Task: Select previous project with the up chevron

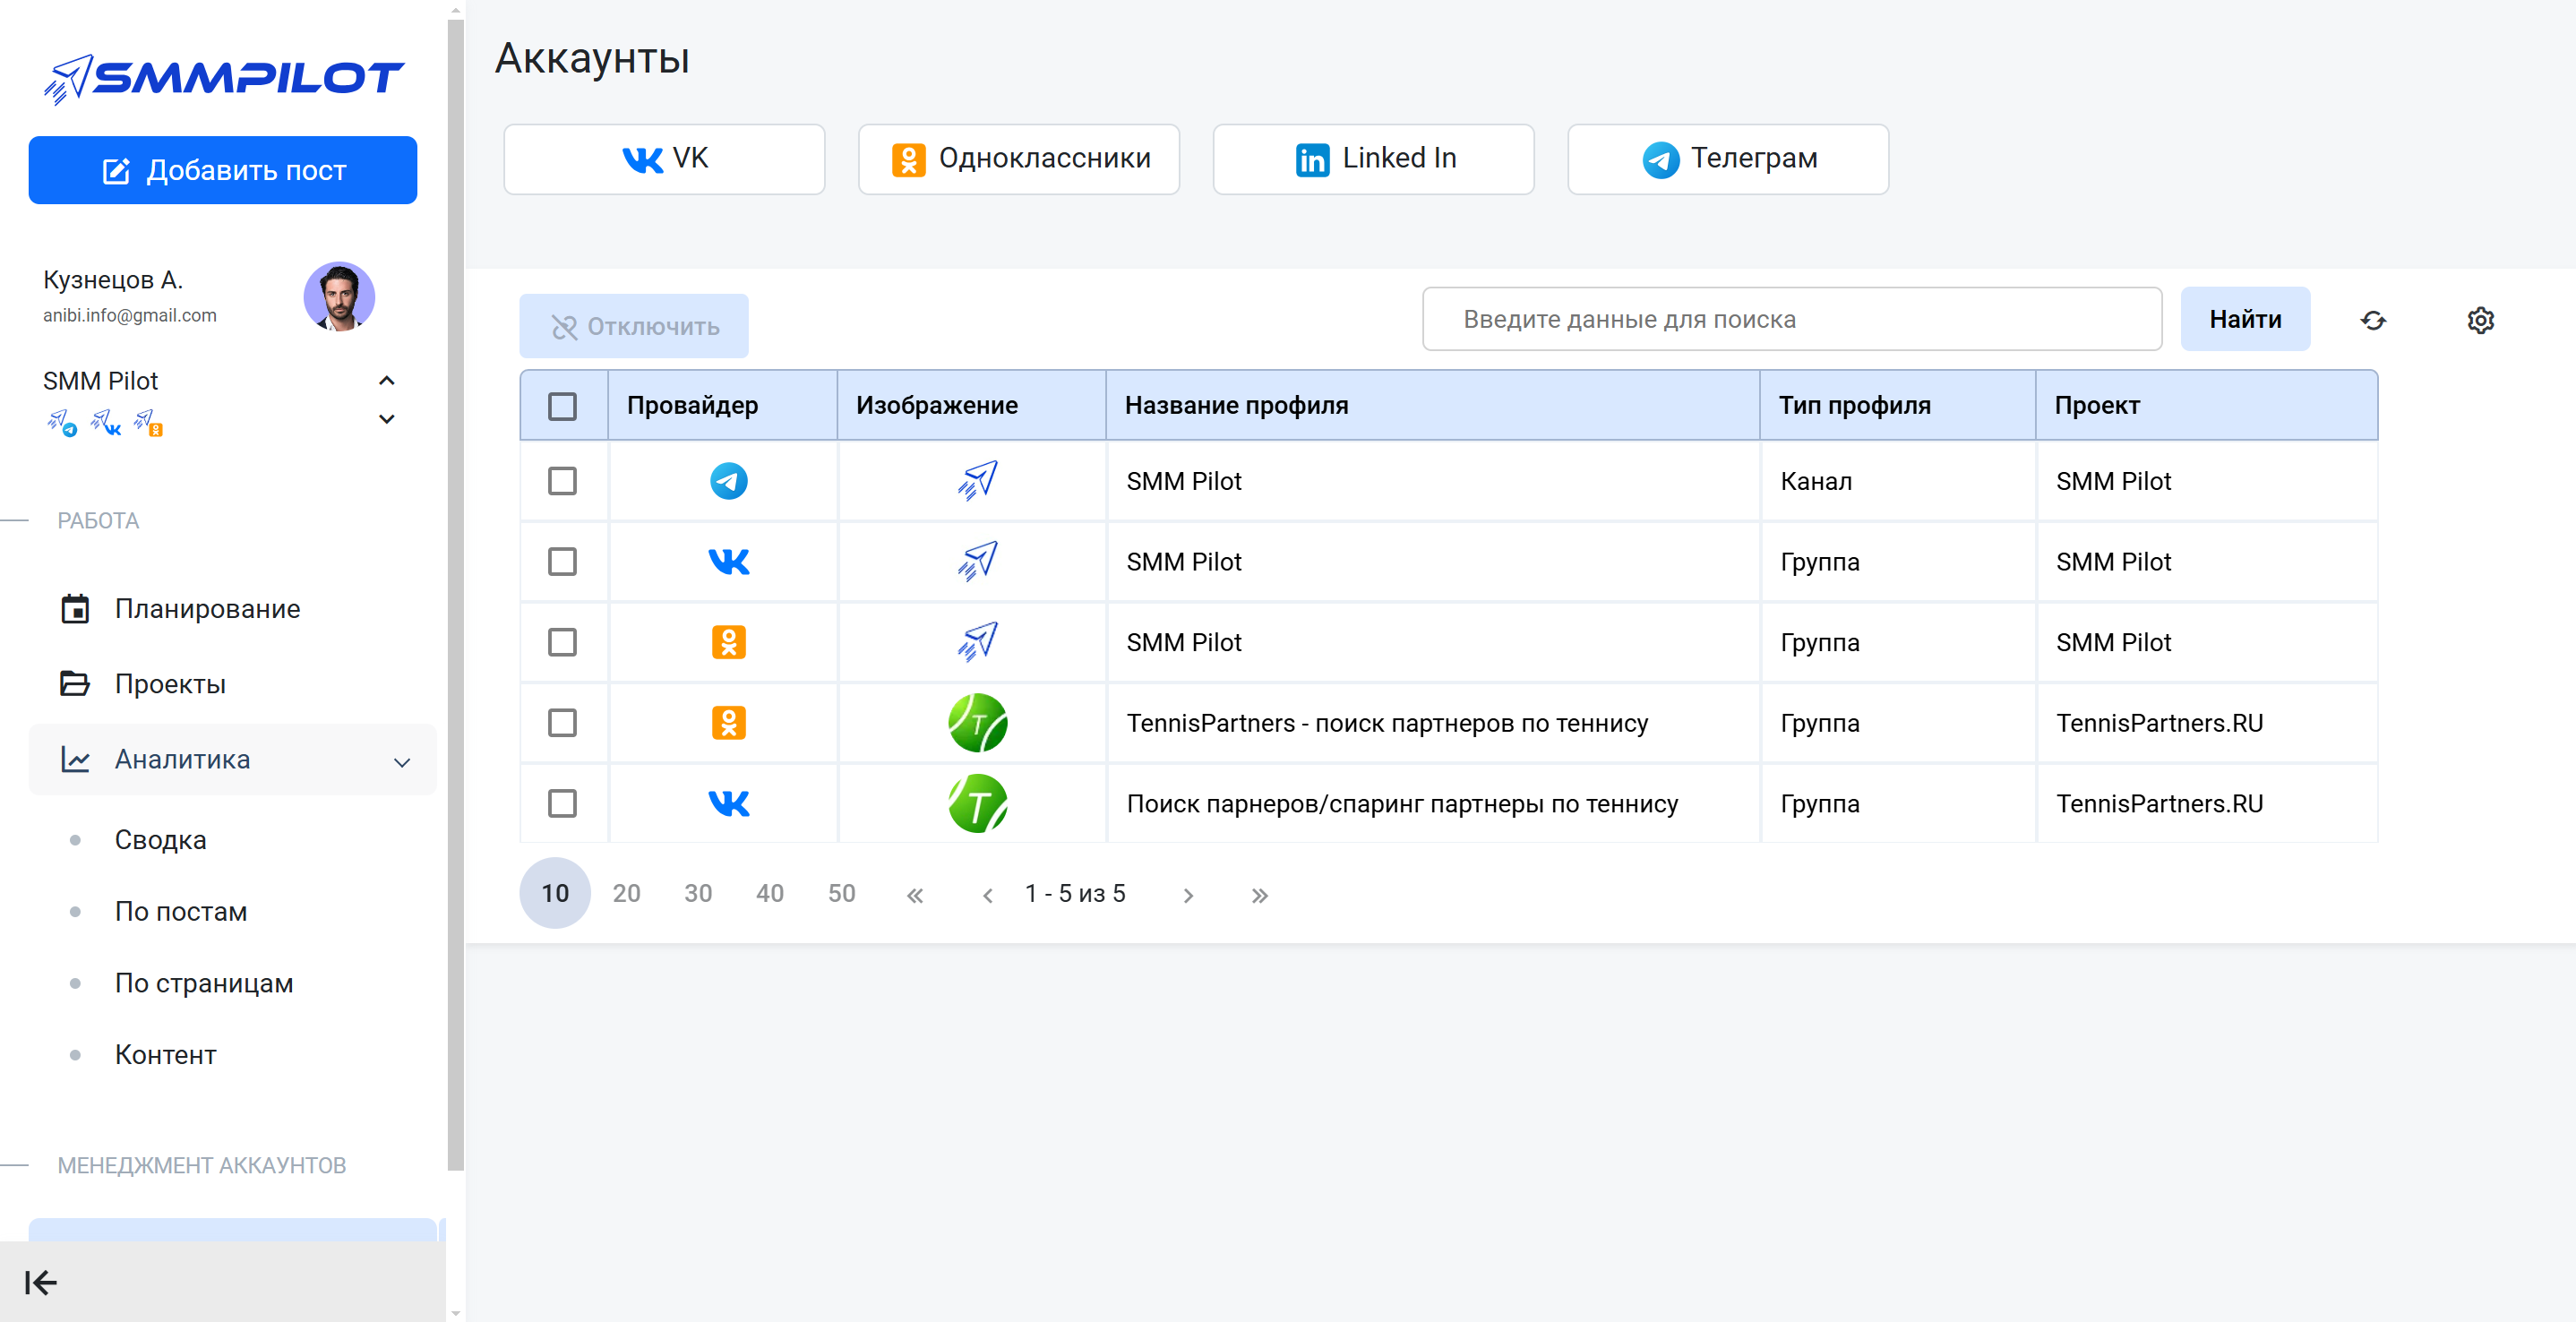Action: point(387,380)
